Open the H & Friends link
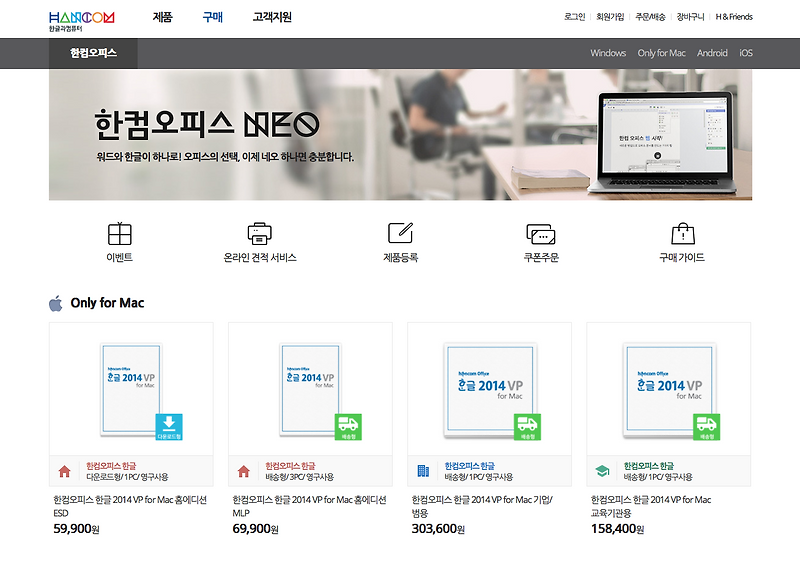Viewport: 800px width, 569px height. [734, 17]
